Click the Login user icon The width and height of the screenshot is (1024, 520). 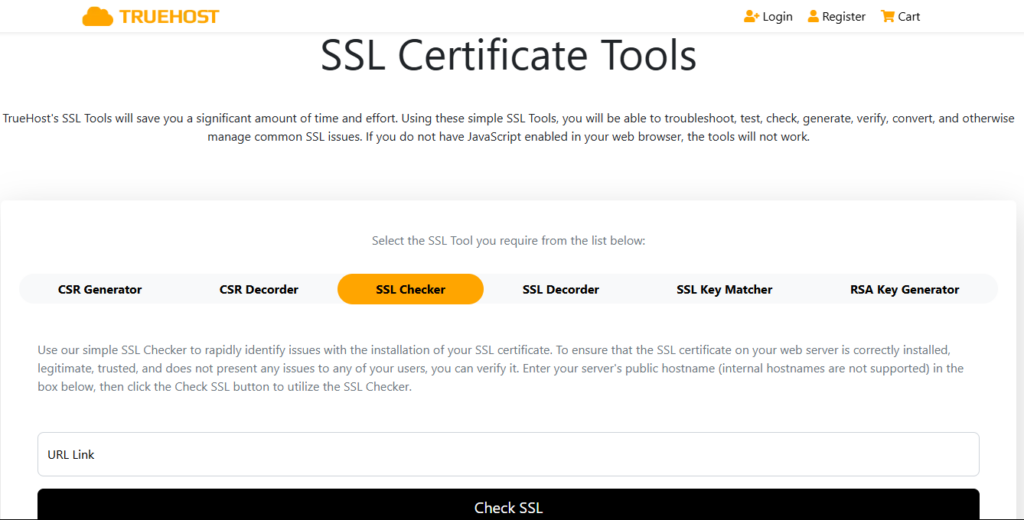(x=751, y=16)
